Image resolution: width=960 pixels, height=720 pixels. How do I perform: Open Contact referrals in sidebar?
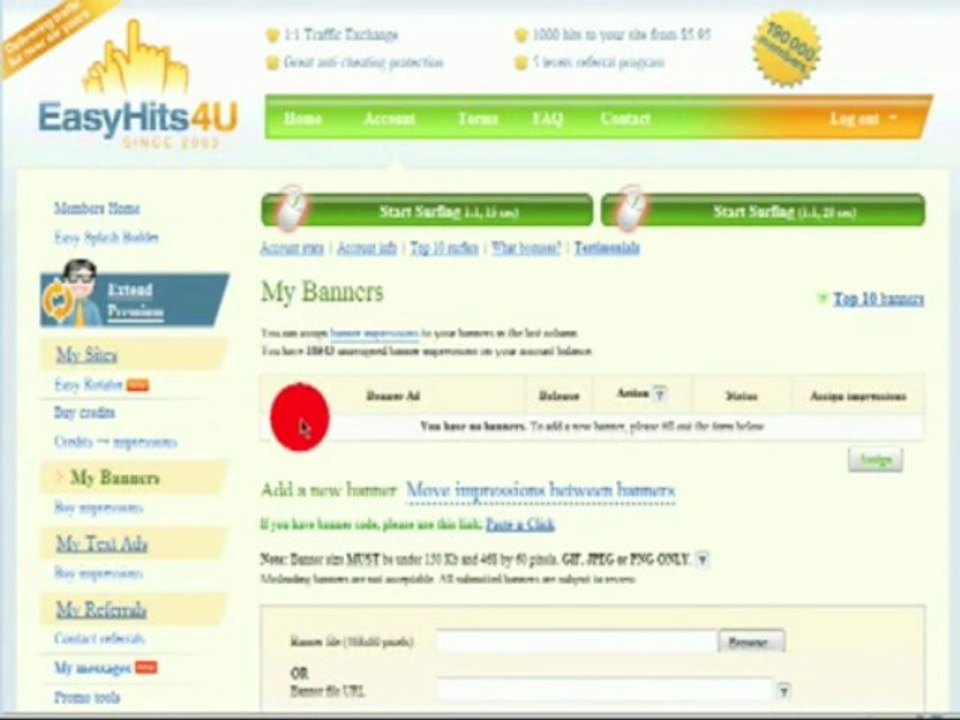pos(99,639)
